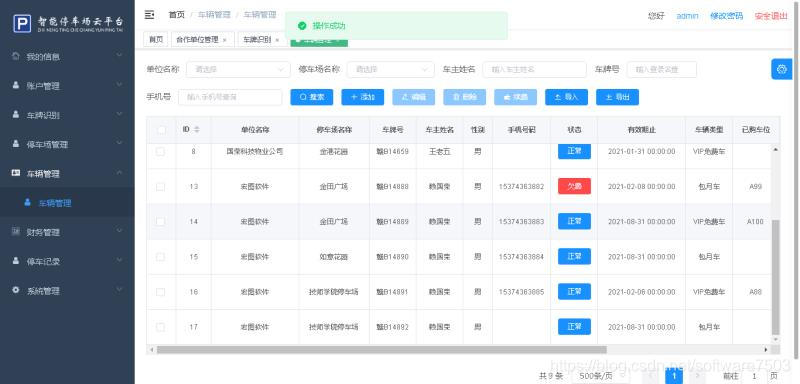Open the blue settings gear button
800x384 pixels.
pos(781,69)
